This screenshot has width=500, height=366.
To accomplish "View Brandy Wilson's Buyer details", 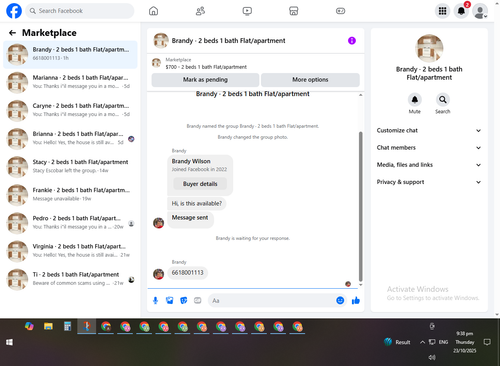I will pos(200,184).
